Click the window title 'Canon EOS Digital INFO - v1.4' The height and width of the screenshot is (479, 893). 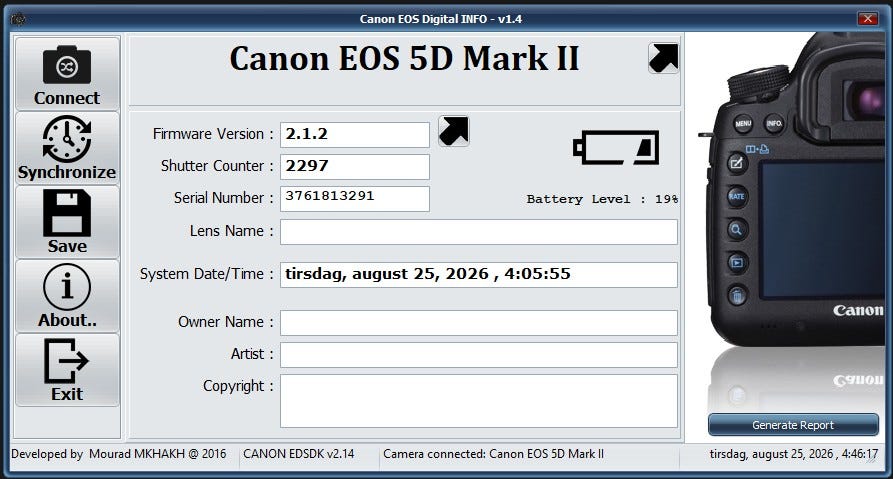[441, 19]
